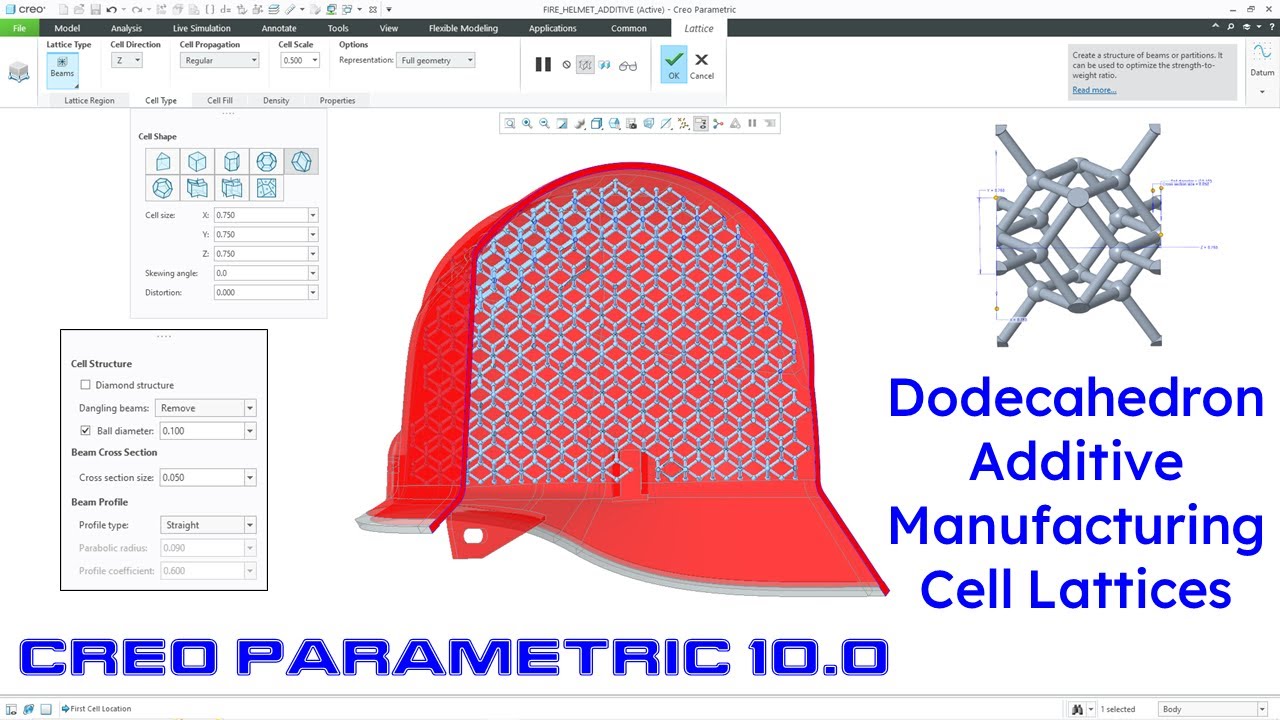Open the Saved Orientations icon

[614, 124]
